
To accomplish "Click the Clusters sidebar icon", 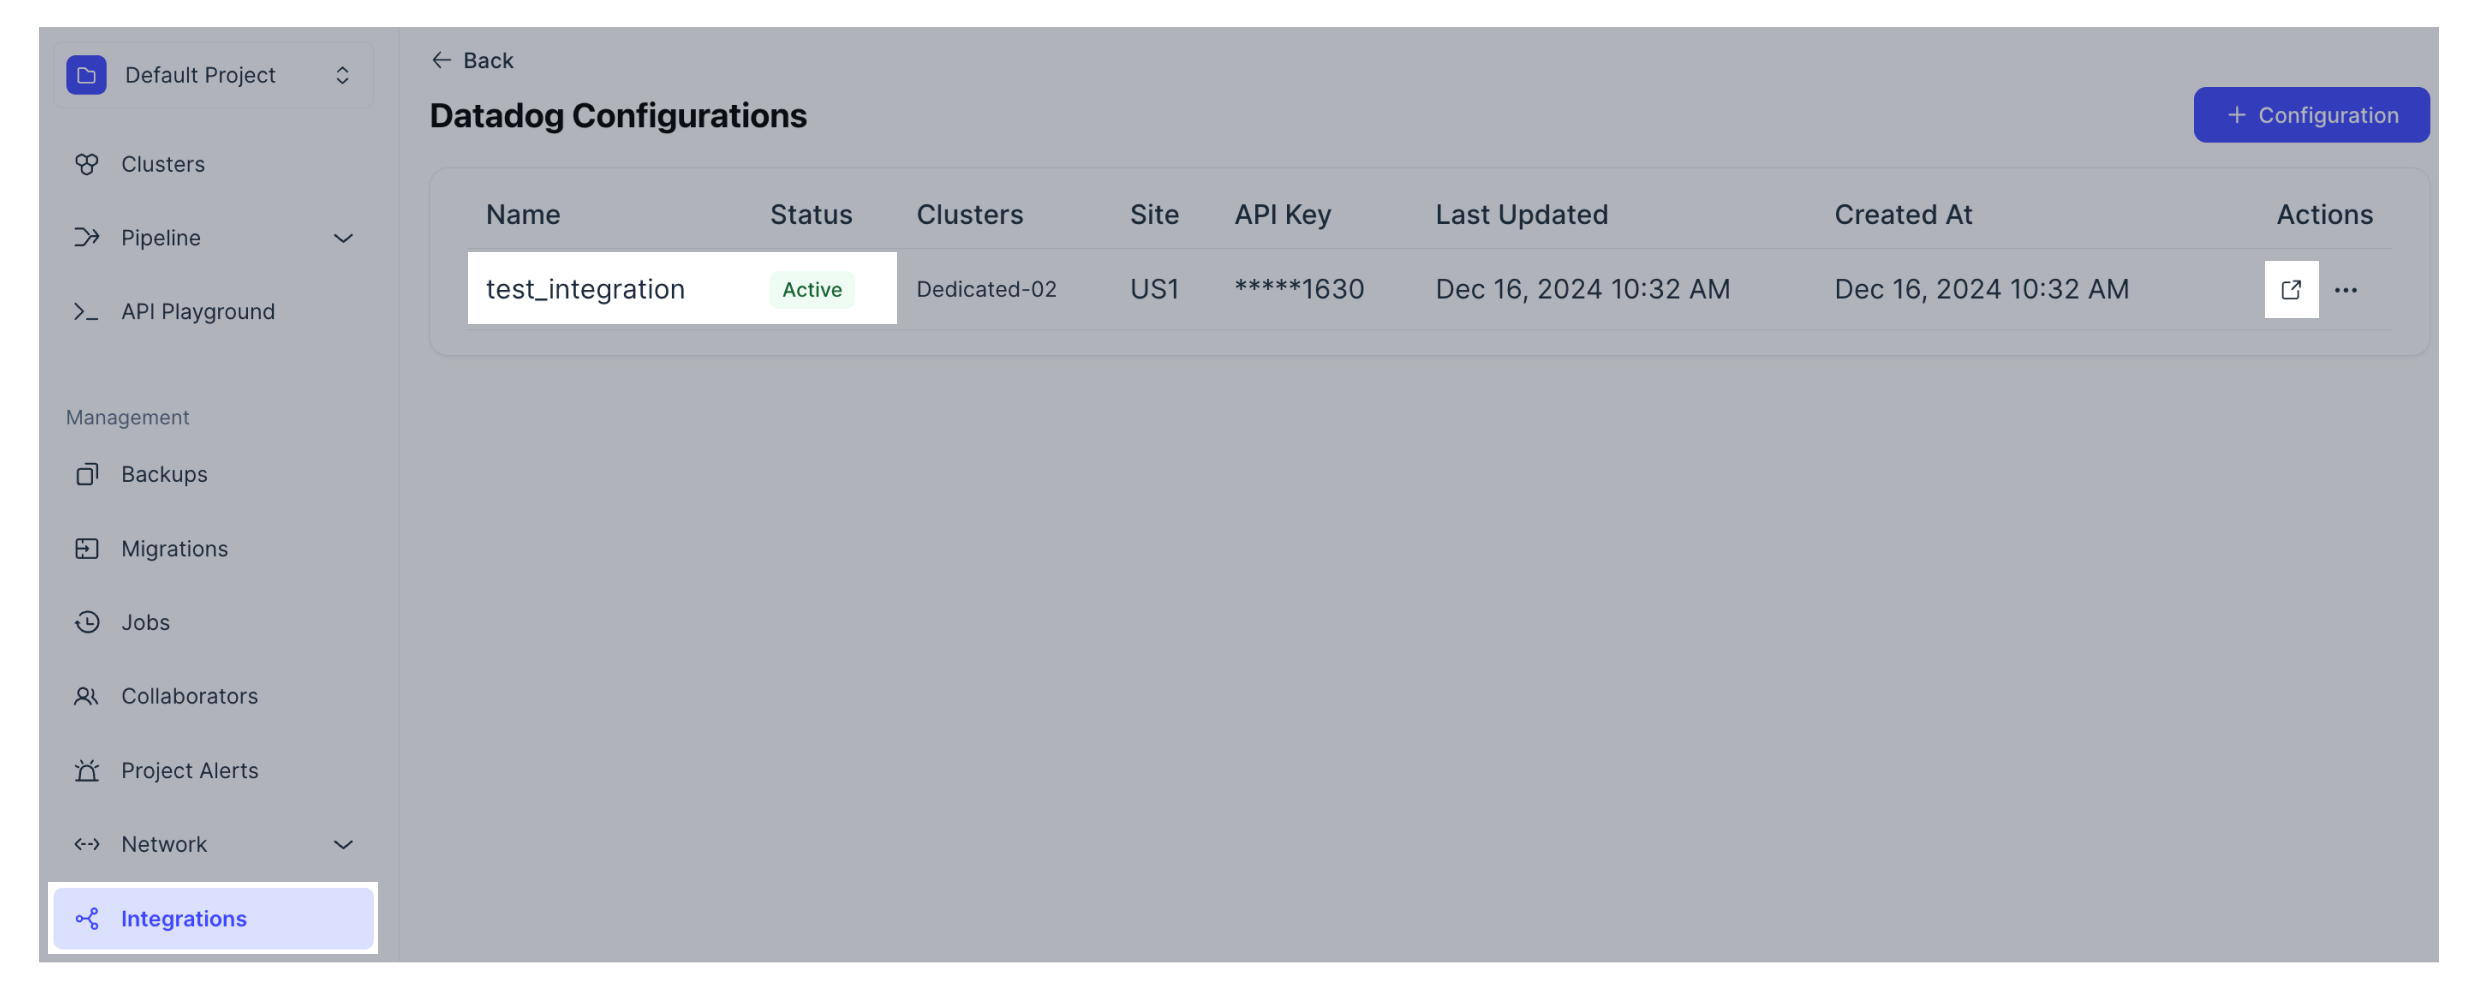I will coord(87,164).
